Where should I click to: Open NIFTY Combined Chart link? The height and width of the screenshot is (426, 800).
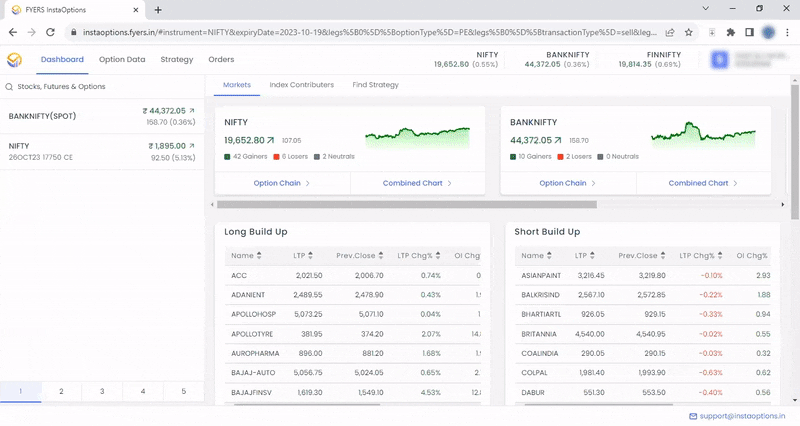click(417, 183)
